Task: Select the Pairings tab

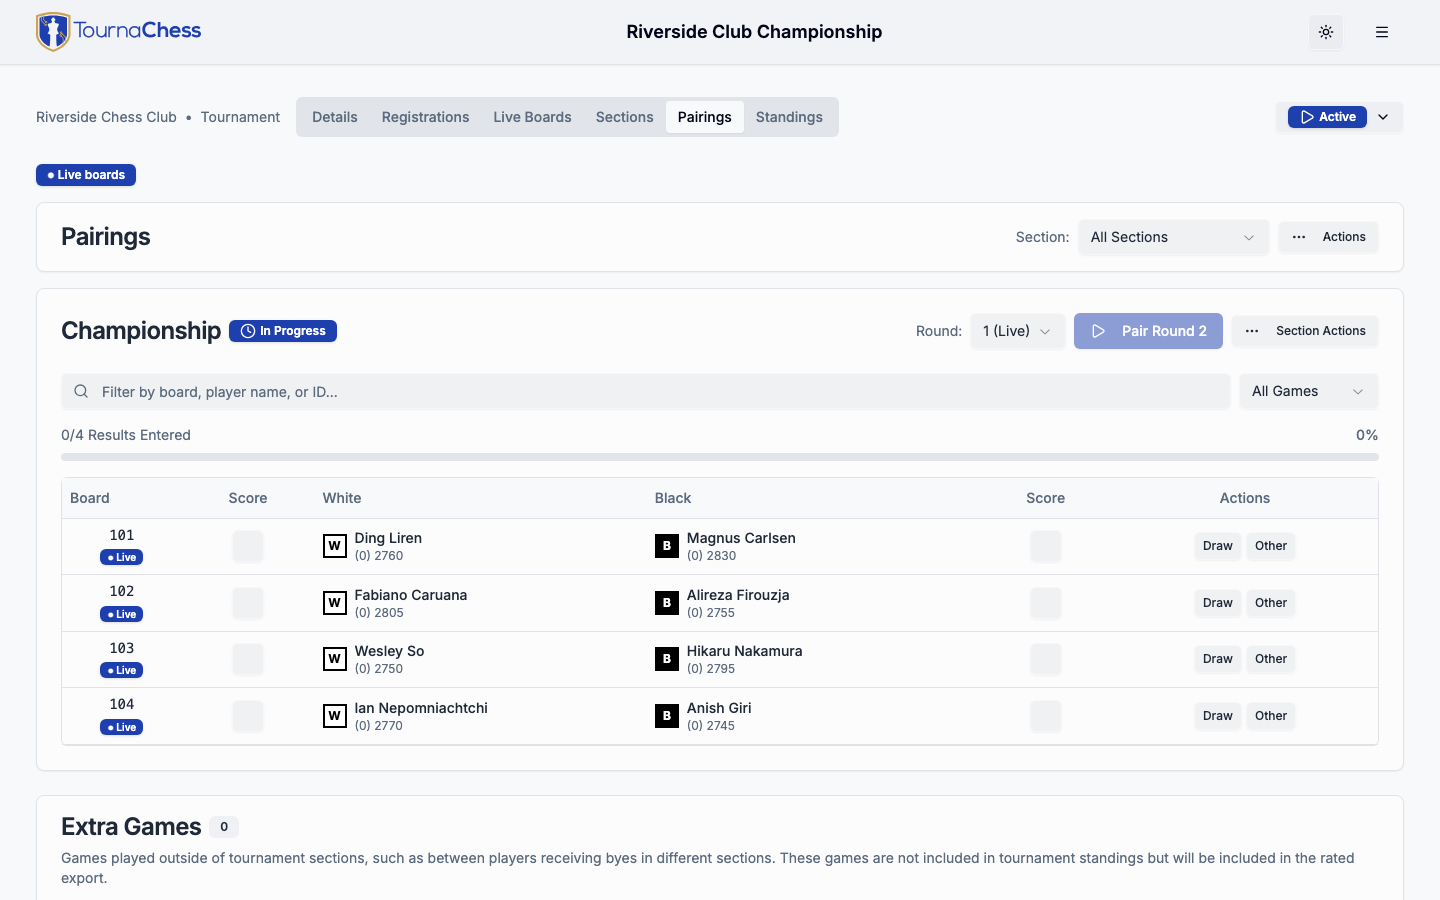Action: [705, 117]
